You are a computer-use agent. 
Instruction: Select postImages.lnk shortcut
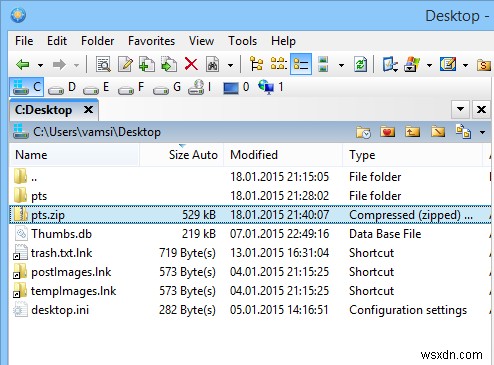pyautogui.click(x=250, y=272)
